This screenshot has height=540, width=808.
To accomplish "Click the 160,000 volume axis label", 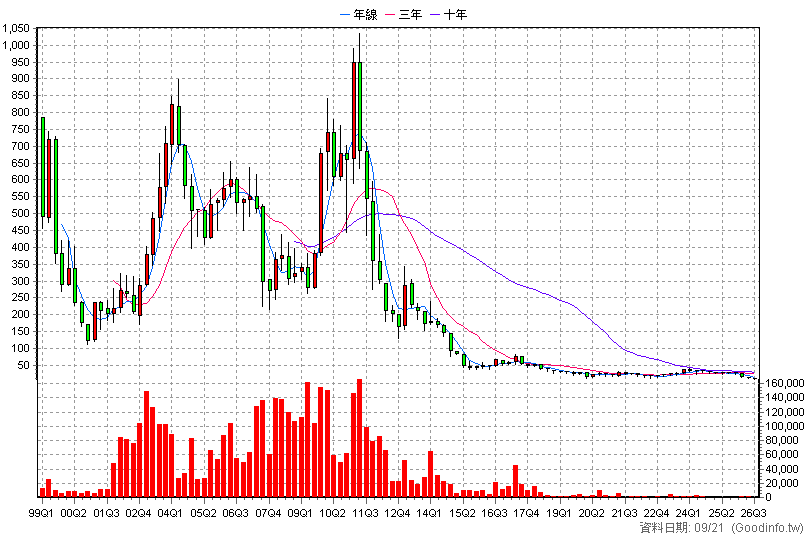I will coord(785,383).
